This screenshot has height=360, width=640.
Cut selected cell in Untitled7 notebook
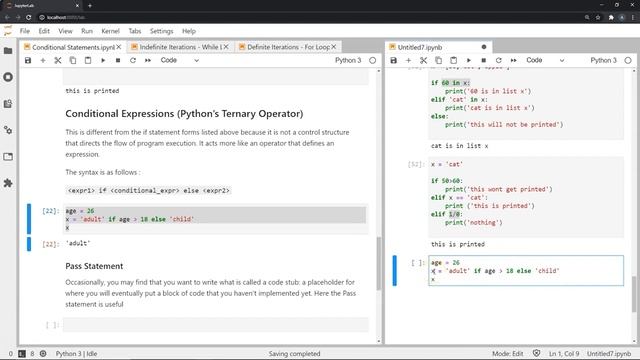423,60
